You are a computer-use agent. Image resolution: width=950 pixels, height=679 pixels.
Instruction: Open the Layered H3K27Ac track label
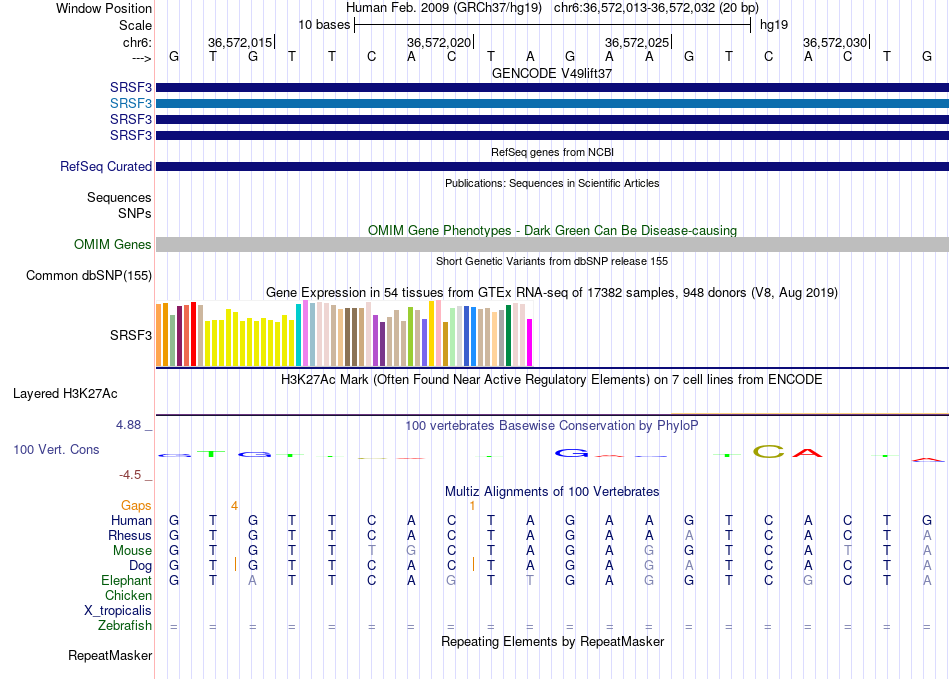(x=65, y=394)
